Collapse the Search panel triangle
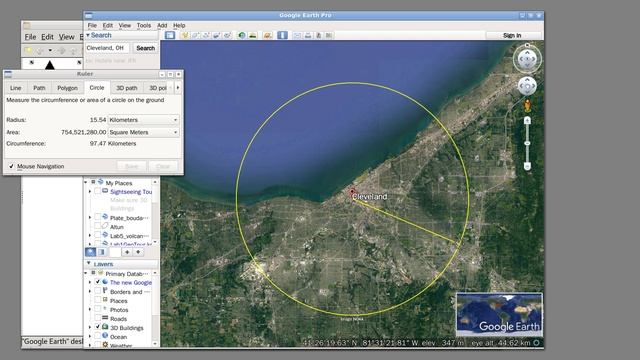640x360 pixels. [x=88, y=36]
